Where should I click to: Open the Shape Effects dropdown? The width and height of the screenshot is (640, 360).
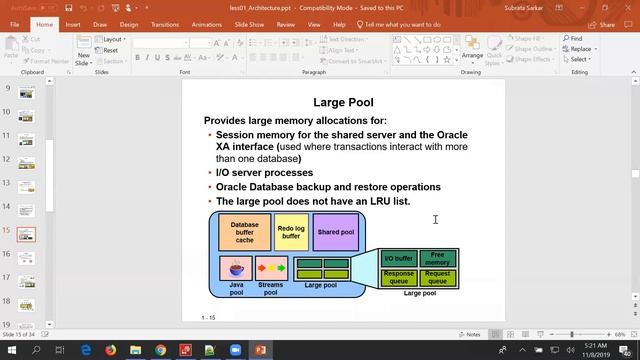[x=531, y=59]
